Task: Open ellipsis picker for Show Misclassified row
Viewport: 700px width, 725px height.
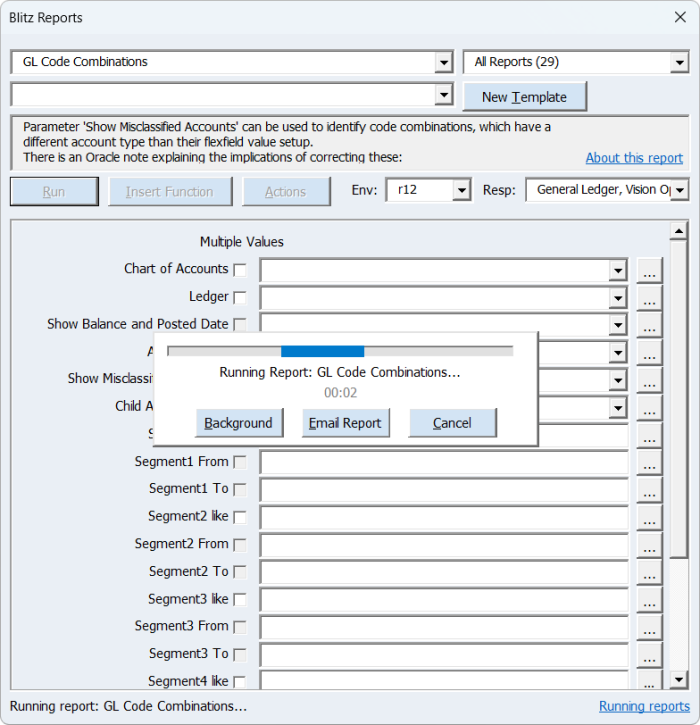Action: 649,380
